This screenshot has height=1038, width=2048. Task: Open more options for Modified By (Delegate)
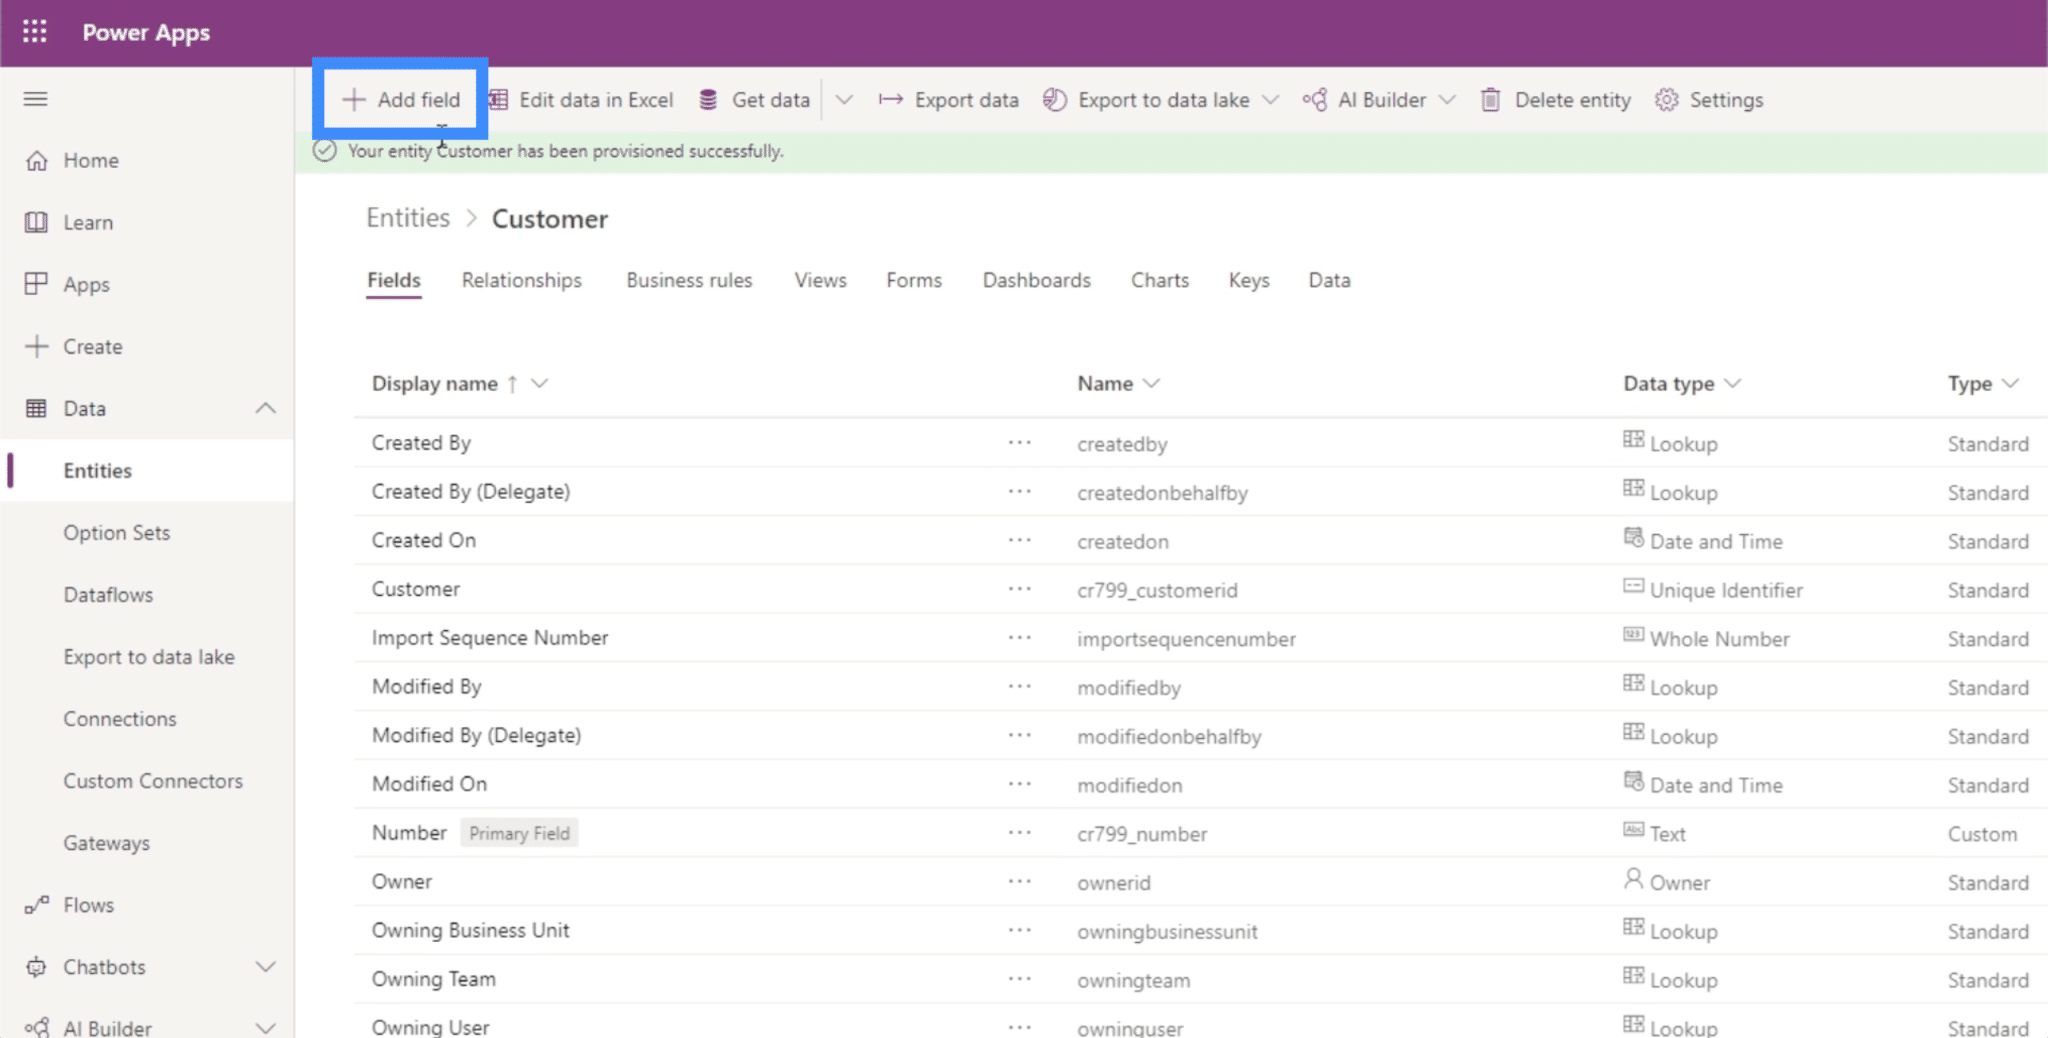1019,735
